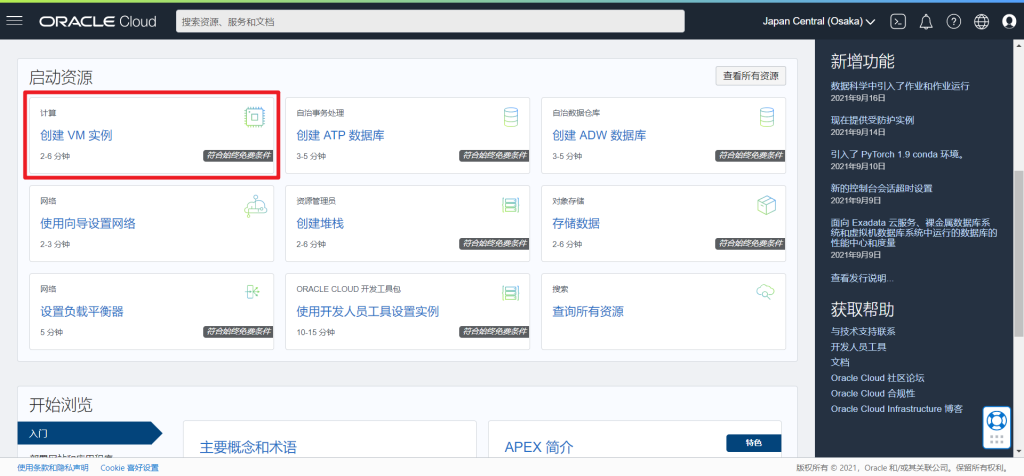This screenshot has width=1024, height=476.
Task: Open the notifications bell
Action: tap(926, 22)
